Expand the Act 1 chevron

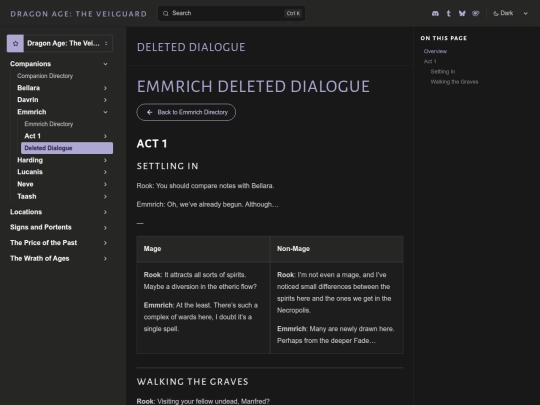click(105, 136)
